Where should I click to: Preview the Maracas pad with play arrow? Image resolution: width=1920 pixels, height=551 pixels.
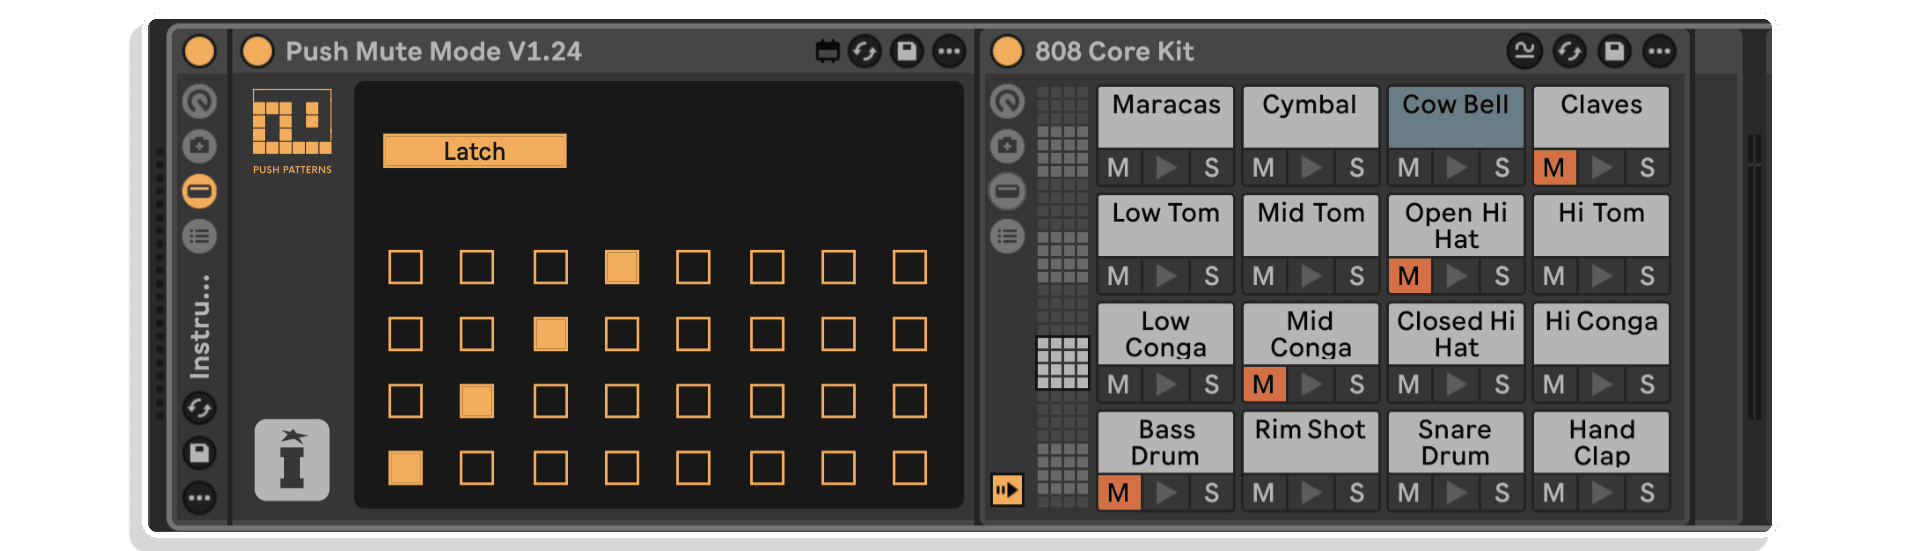tap(1166, 168)
